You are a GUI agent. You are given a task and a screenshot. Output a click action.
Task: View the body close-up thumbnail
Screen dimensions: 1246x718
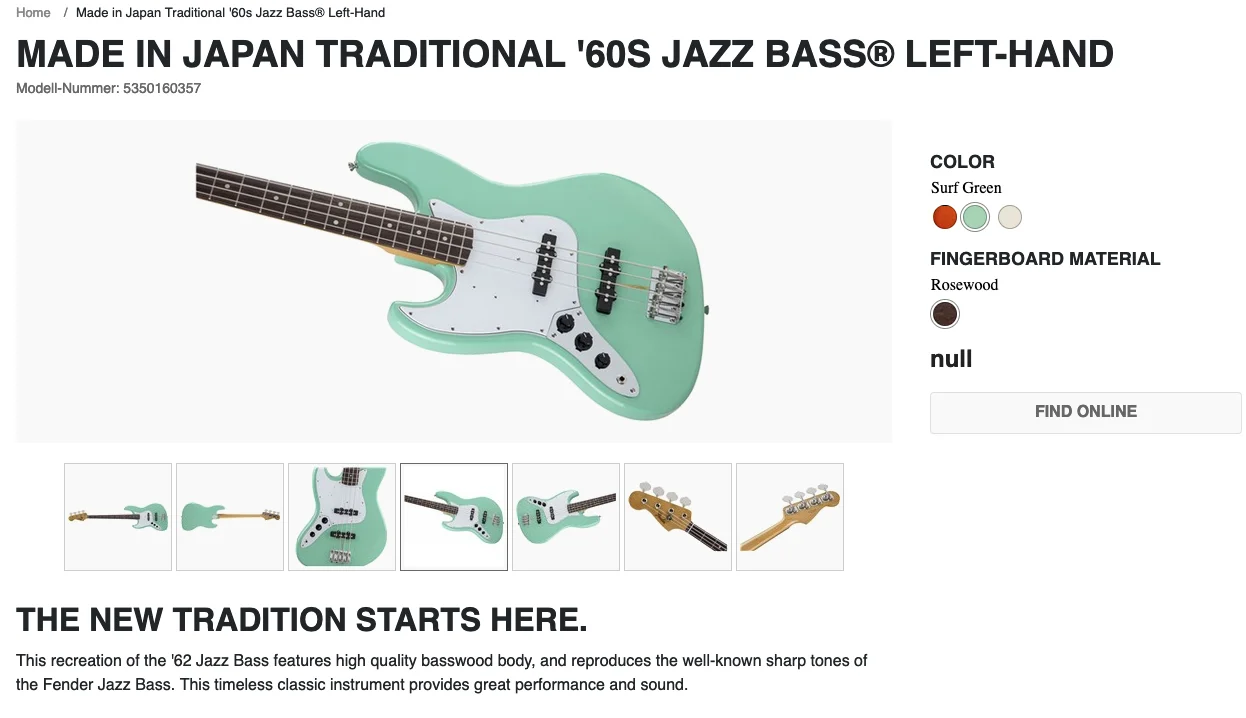(342, 517)
